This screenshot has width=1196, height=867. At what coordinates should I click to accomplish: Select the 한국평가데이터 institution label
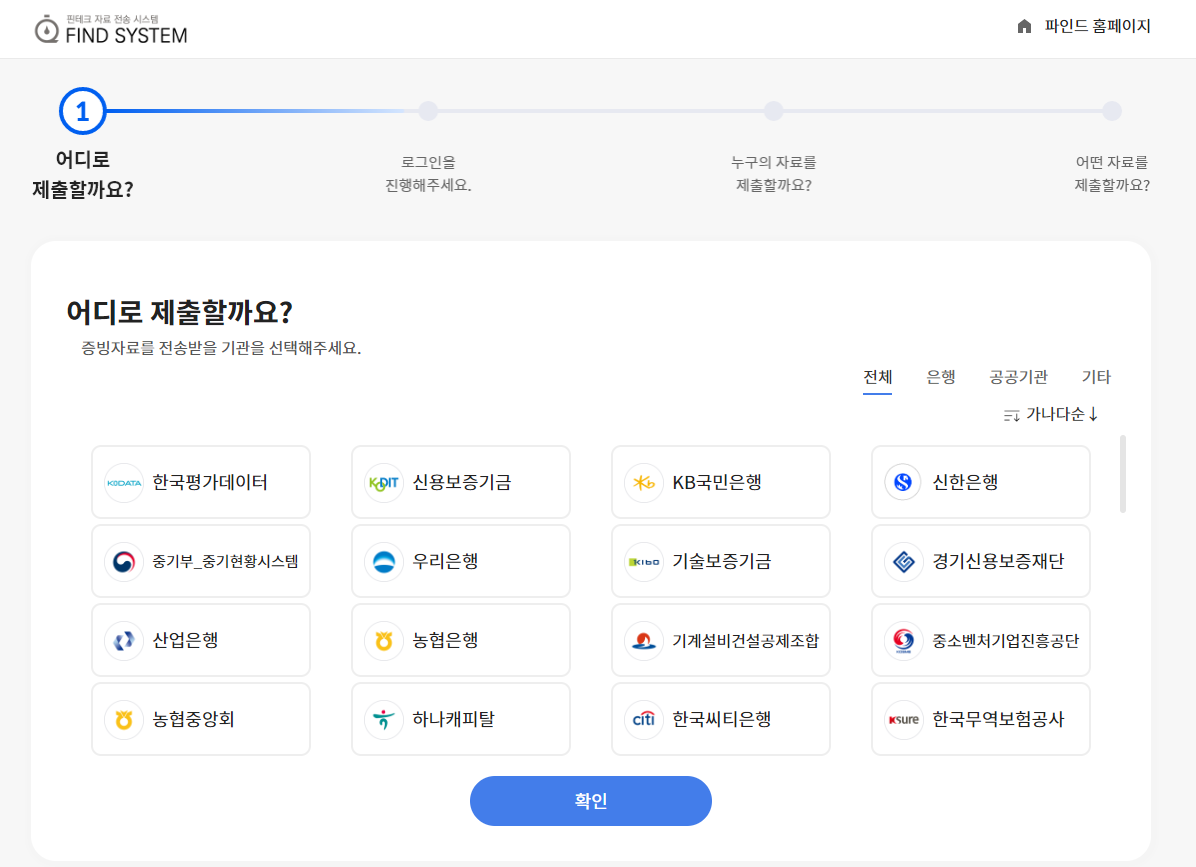point(210,483)
